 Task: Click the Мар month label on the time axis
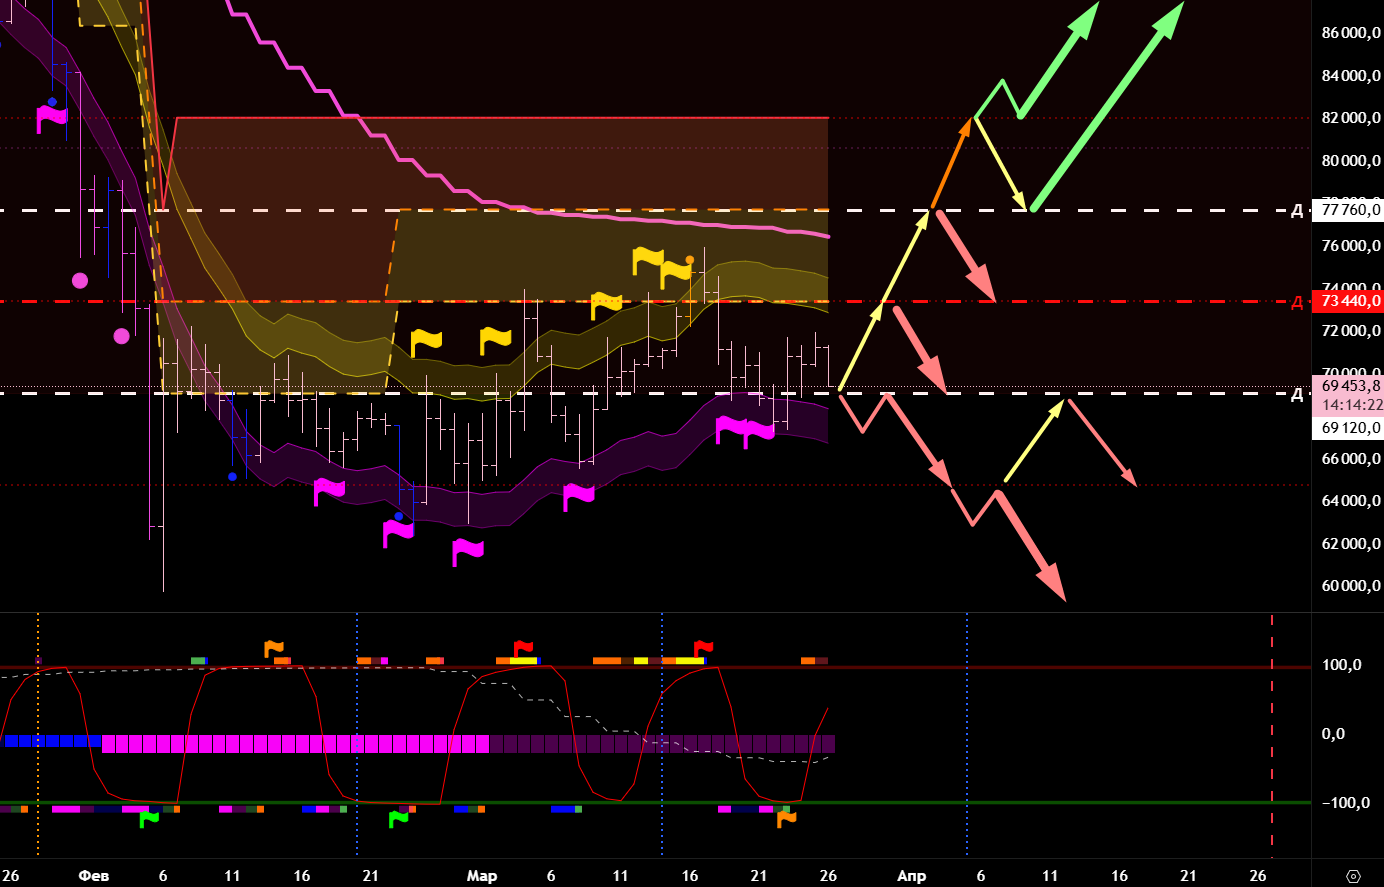(481, 876)
